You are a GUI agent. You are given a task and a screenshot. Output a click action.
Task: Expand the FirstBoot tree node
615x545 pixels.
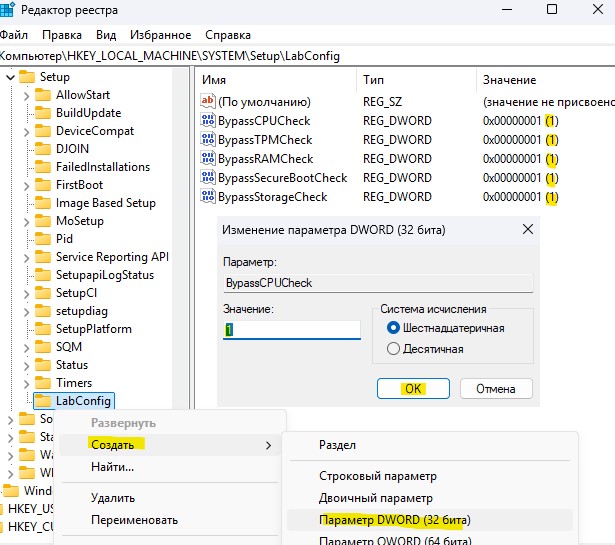click(x=26, y=185)
